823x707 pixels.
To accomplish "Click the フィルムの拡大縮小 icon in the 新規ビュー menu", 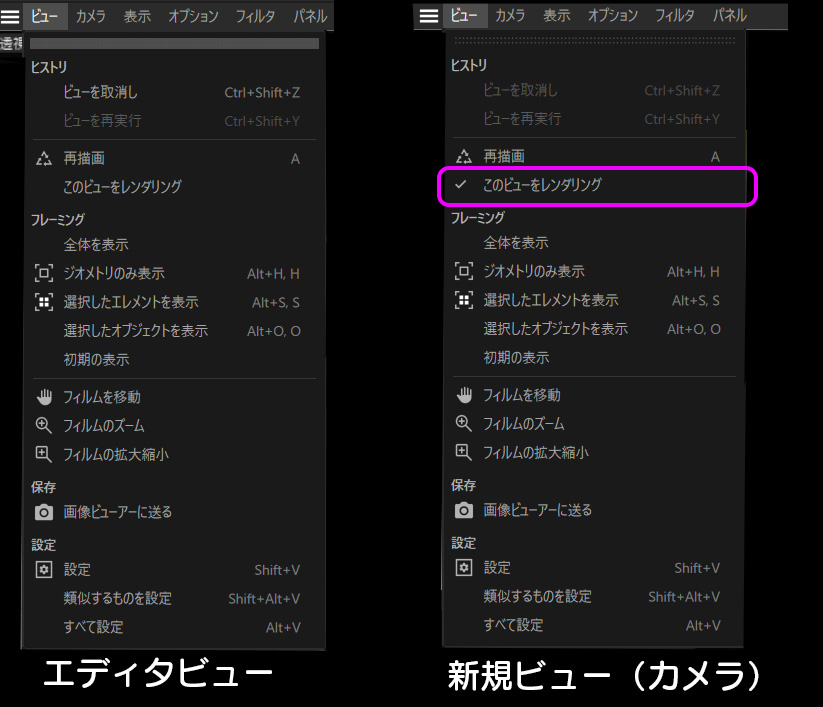I will click(464, 452).
